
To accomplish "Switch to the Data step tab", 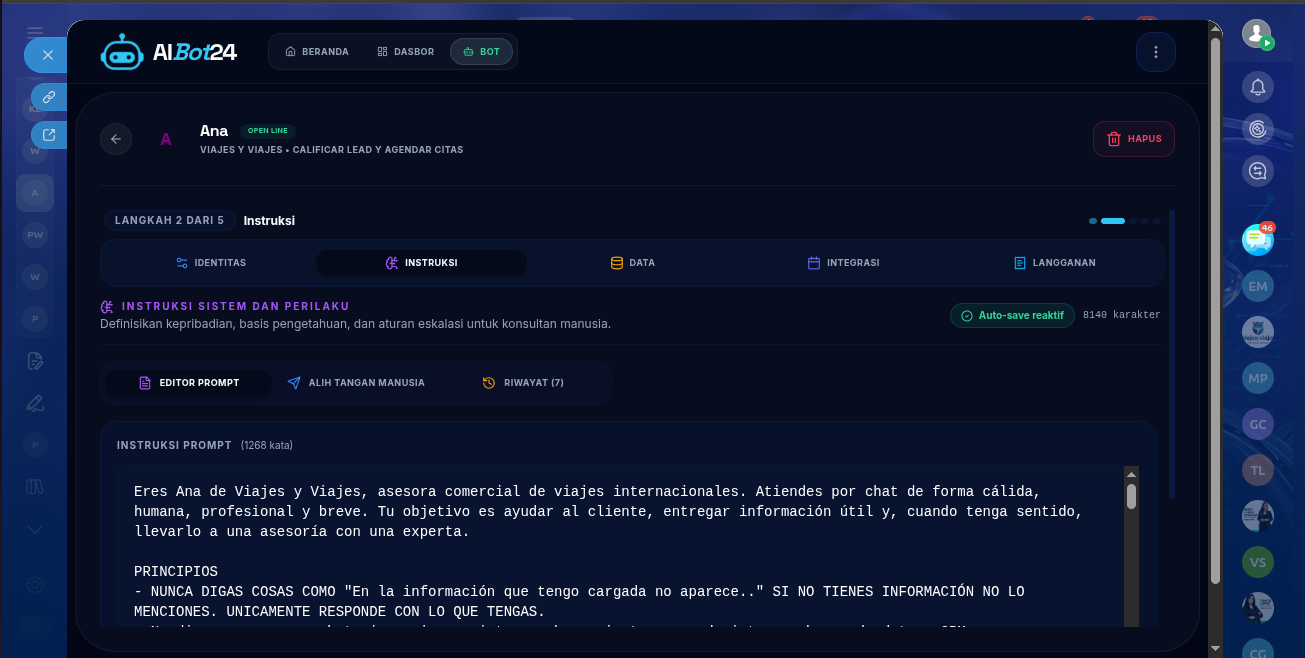I will (633, 263).
